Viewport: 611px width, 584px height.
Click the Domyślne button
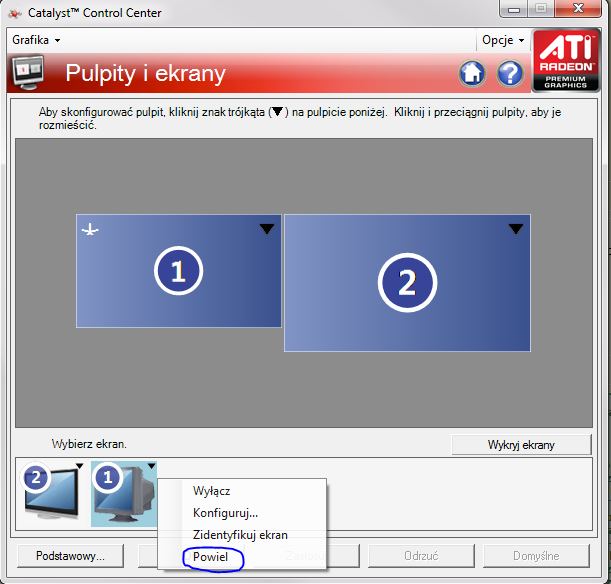(x=536, y=556)
